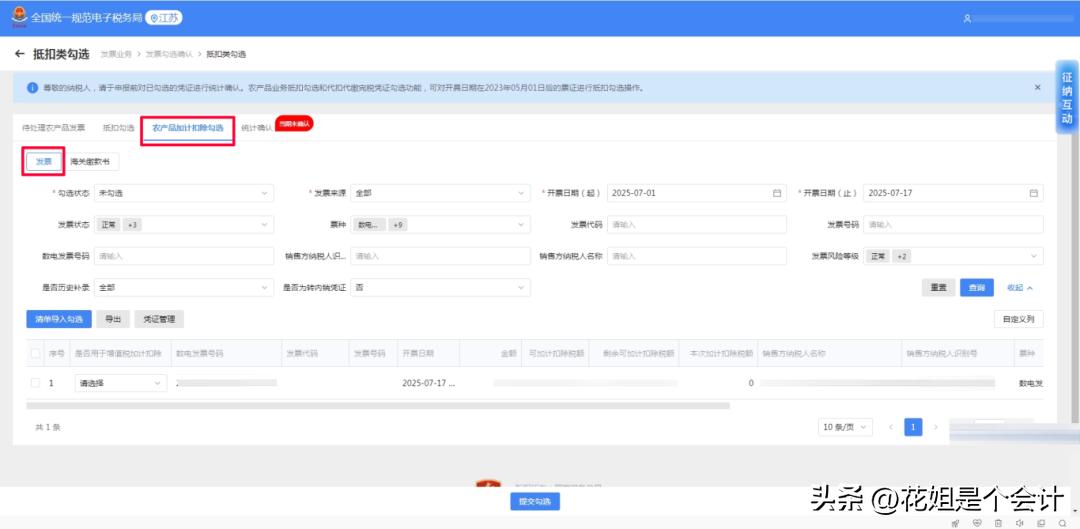Click the sound icon in bottom tray
1080x529 pixels.
point(1019,523)
